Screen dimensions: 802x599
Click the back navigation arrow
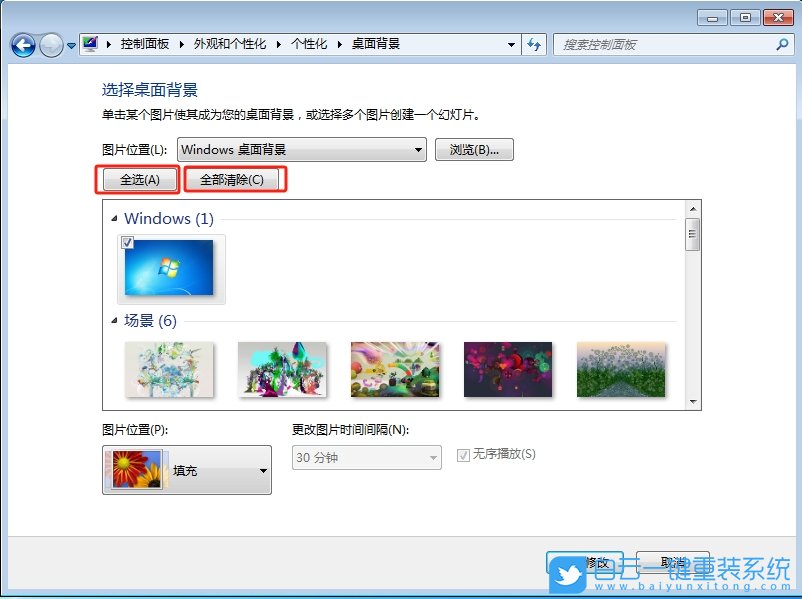pyautogui.click(x=22, y=45)
